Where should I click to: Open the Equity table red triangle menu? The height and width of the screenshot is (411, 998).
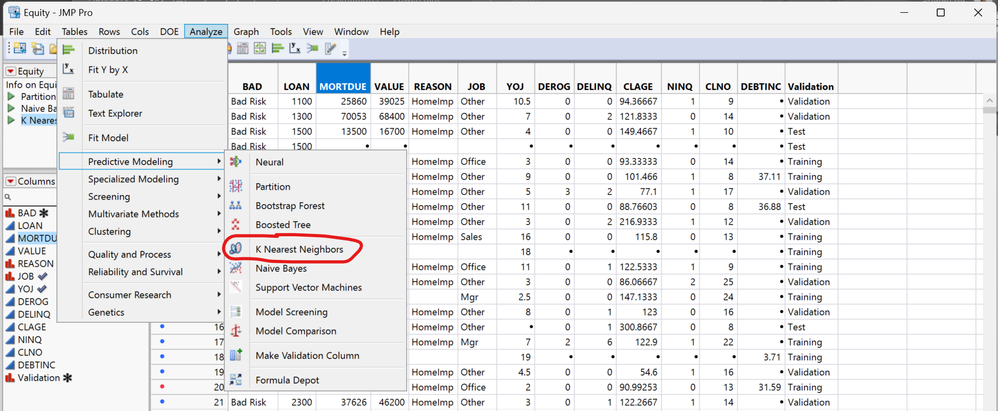tap(11, 72)
